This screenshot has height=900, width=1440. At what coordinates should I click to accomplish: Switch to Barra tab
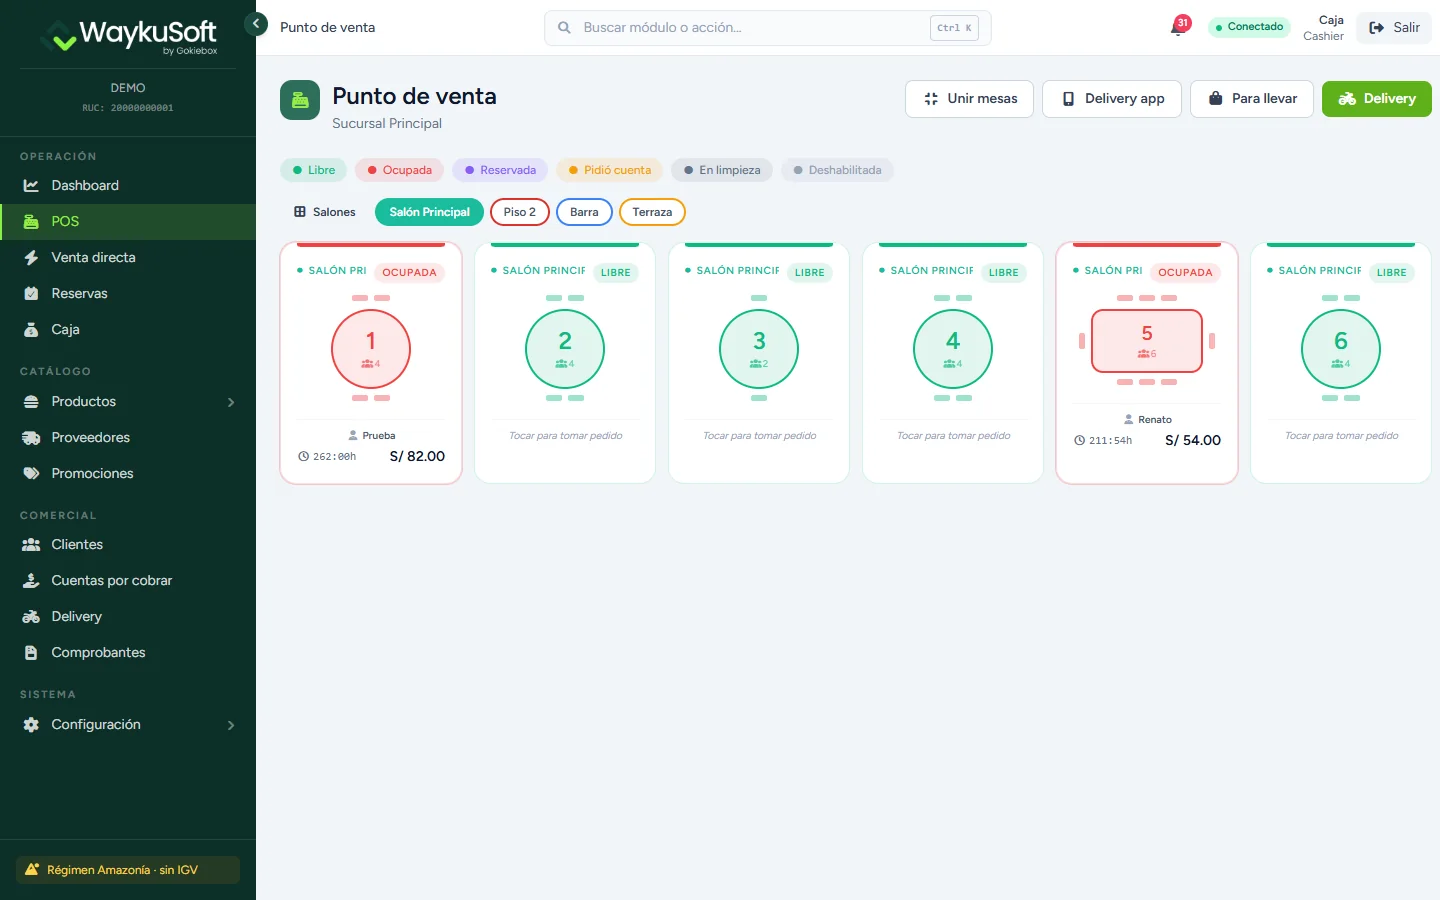(584, 212)
